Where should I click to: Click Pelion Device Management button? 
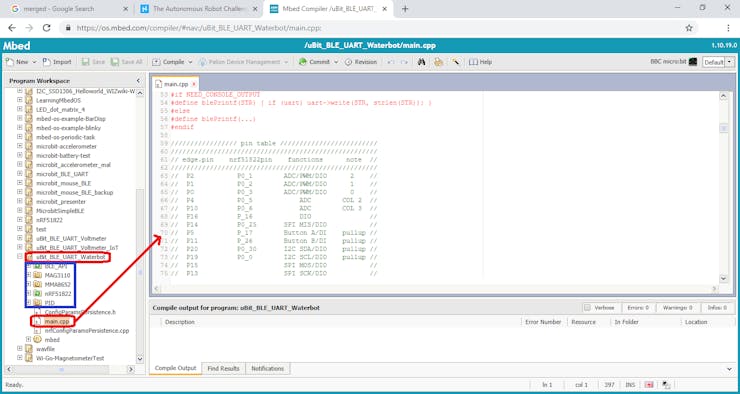(239, 62)
